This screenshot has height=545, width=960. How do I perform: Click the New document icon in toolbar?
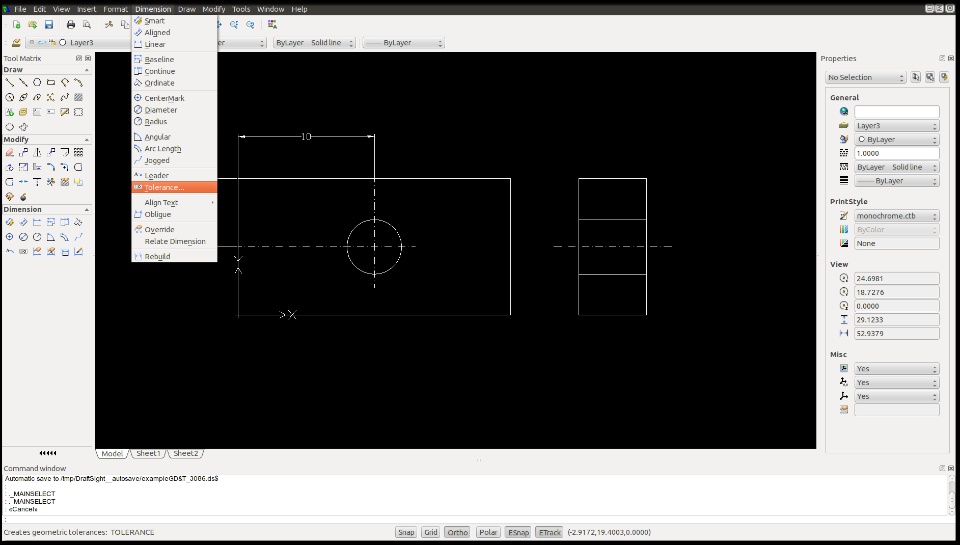pyautogui.click(x=17, y=24)
